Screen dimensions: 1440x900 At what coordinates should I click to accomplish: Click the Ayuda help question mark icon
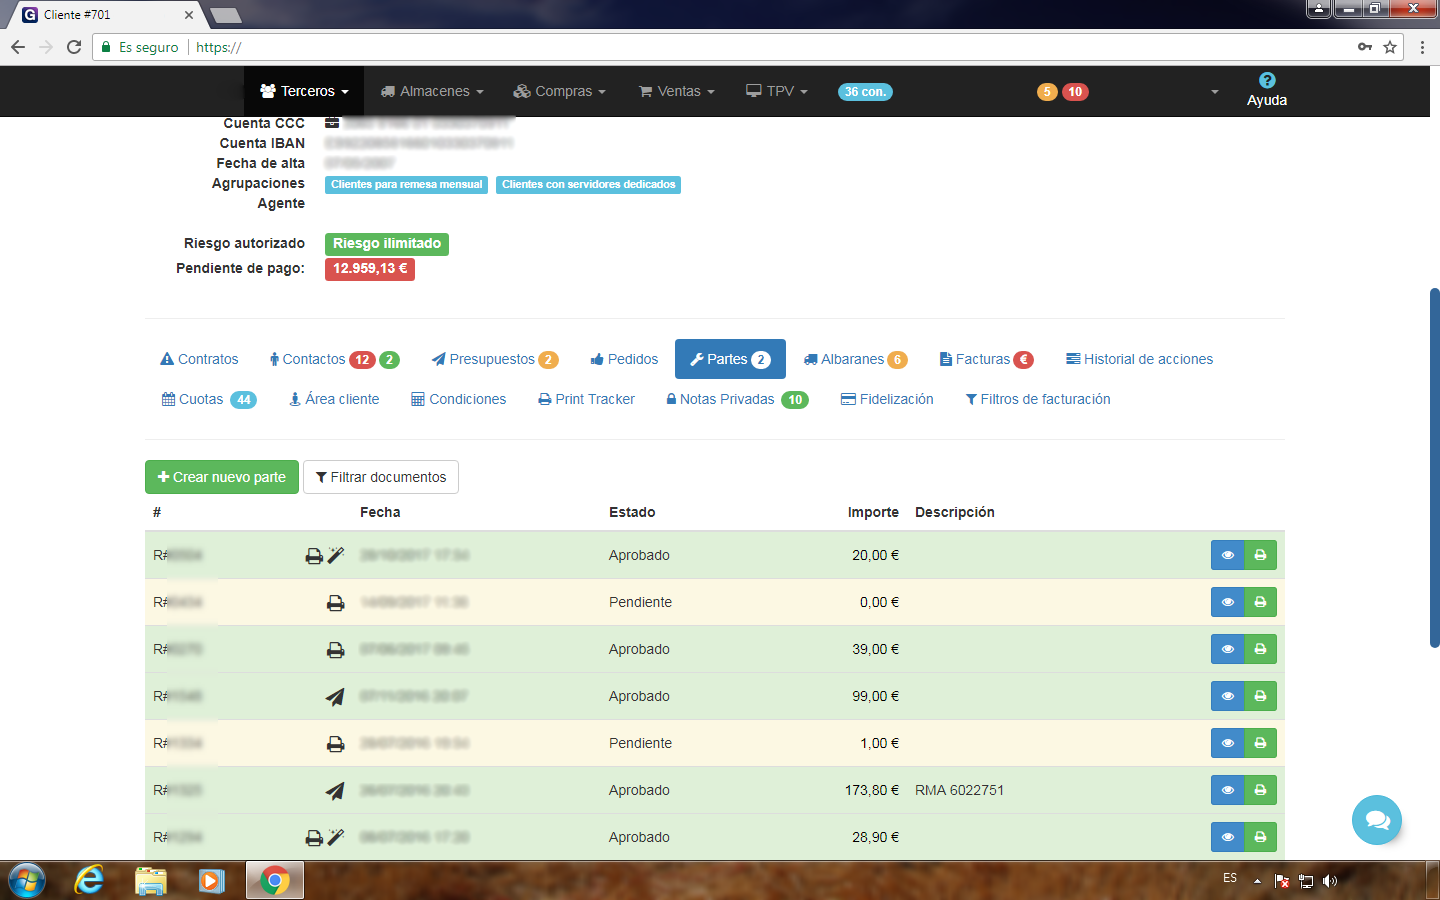click(1266, 81)
